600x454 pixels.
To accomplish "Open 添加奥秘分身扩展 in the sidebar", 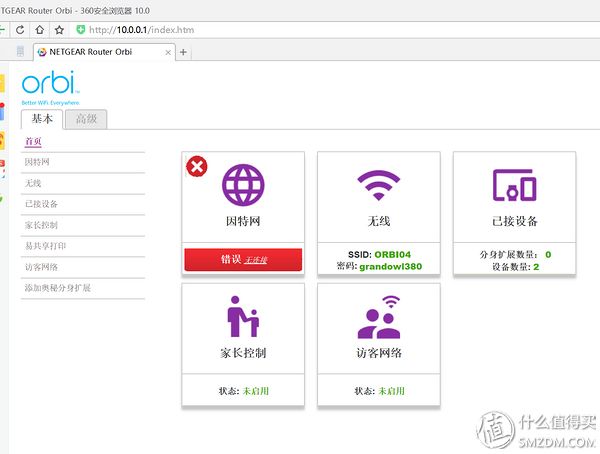I will click(58, 288).
